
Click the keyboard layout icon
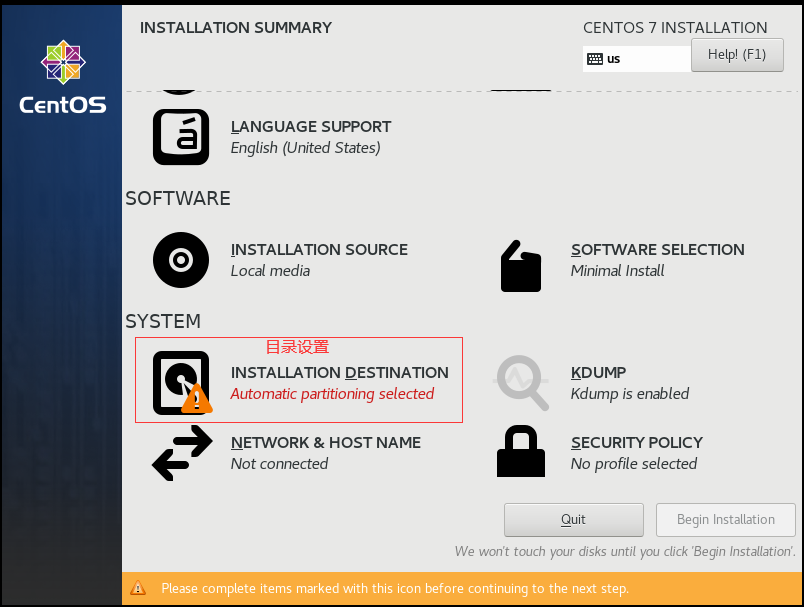pos(595,59)
